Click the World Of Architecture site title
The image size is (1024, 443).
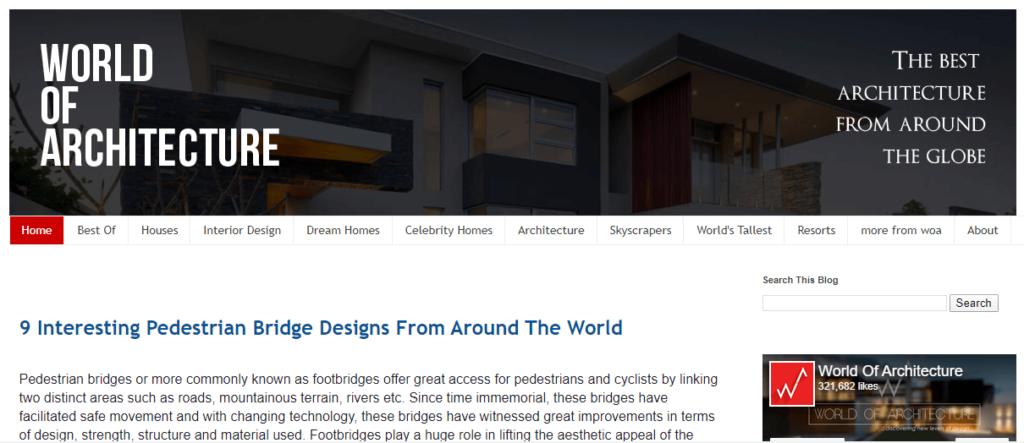159,106
